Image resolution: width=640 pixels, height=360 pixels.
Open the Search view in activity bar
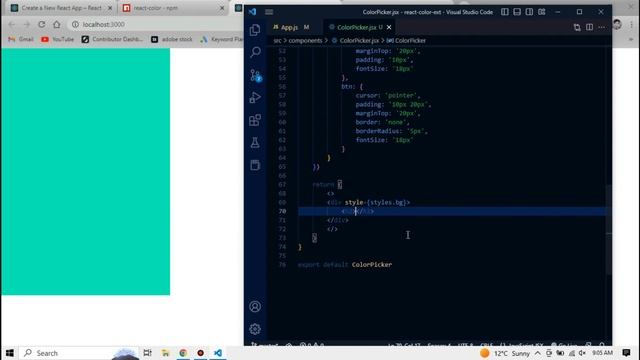(x=255, y=52)
